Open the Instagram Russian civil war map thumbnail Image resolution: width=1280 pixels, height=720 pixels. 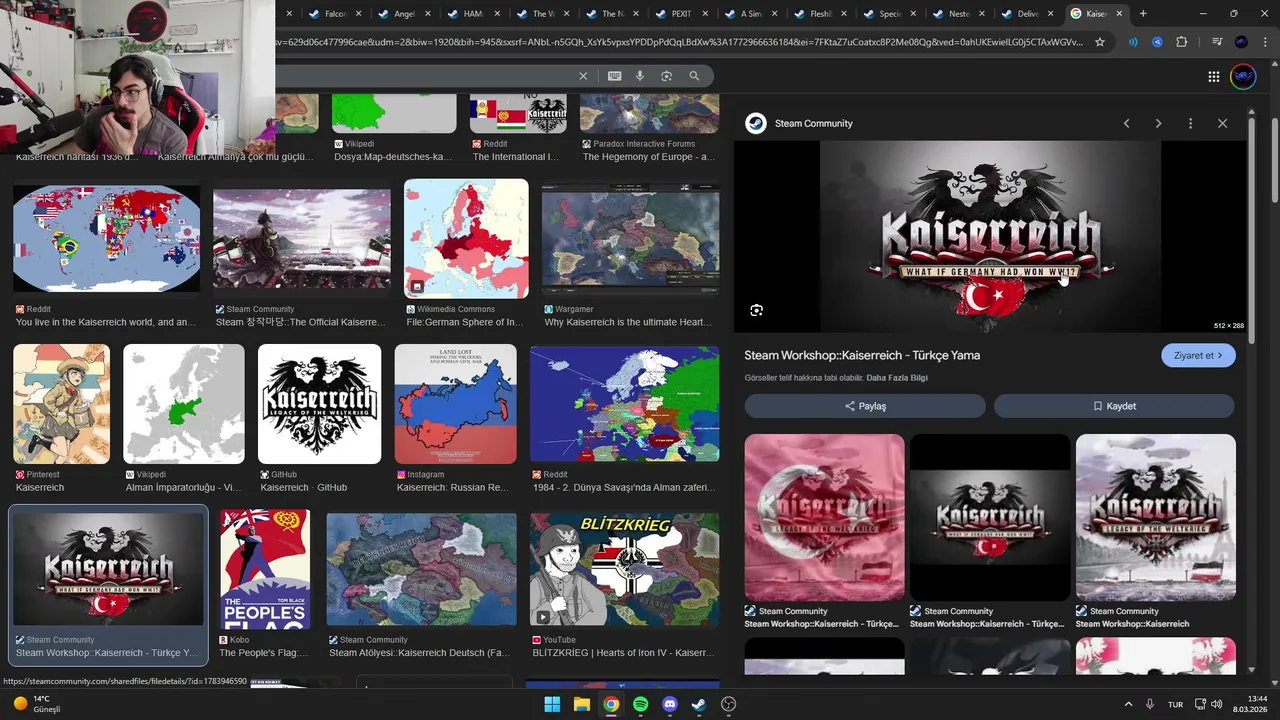456,404
